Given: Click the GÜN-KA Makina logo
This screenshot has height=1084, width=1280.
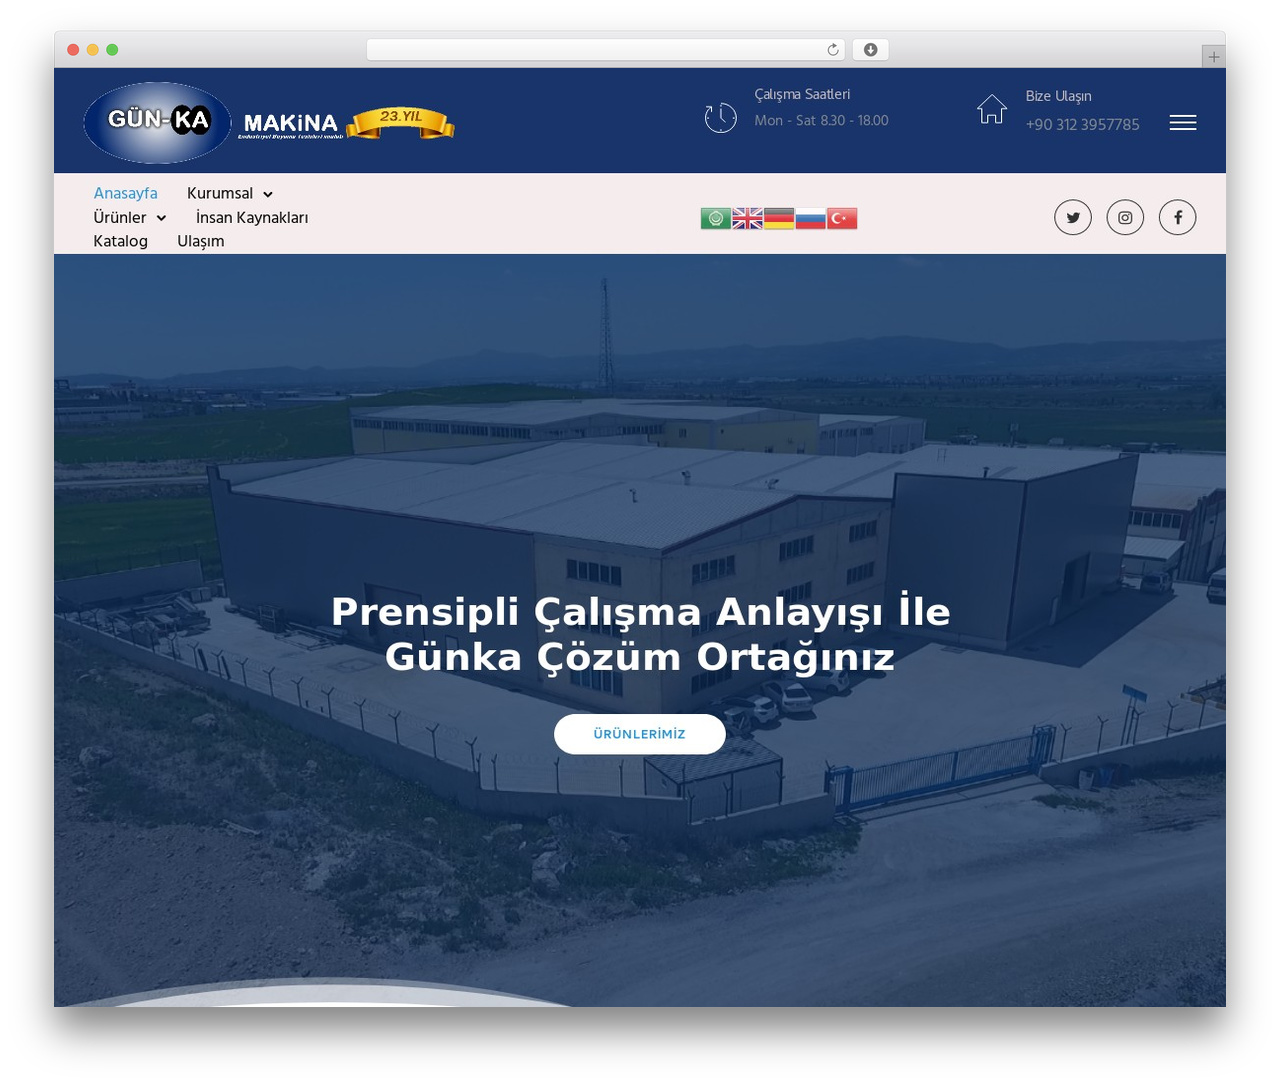Looking at the screenshot, I should coord(269,123).
